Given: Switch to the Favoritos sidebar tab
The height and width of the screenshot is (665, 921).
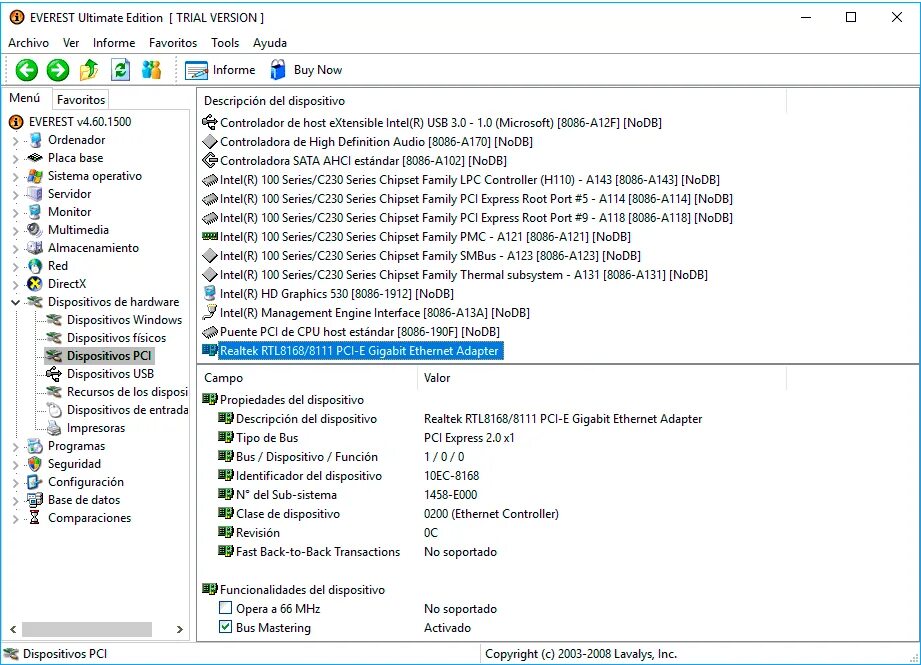Looking at the screenshot, I should point(81,99).
